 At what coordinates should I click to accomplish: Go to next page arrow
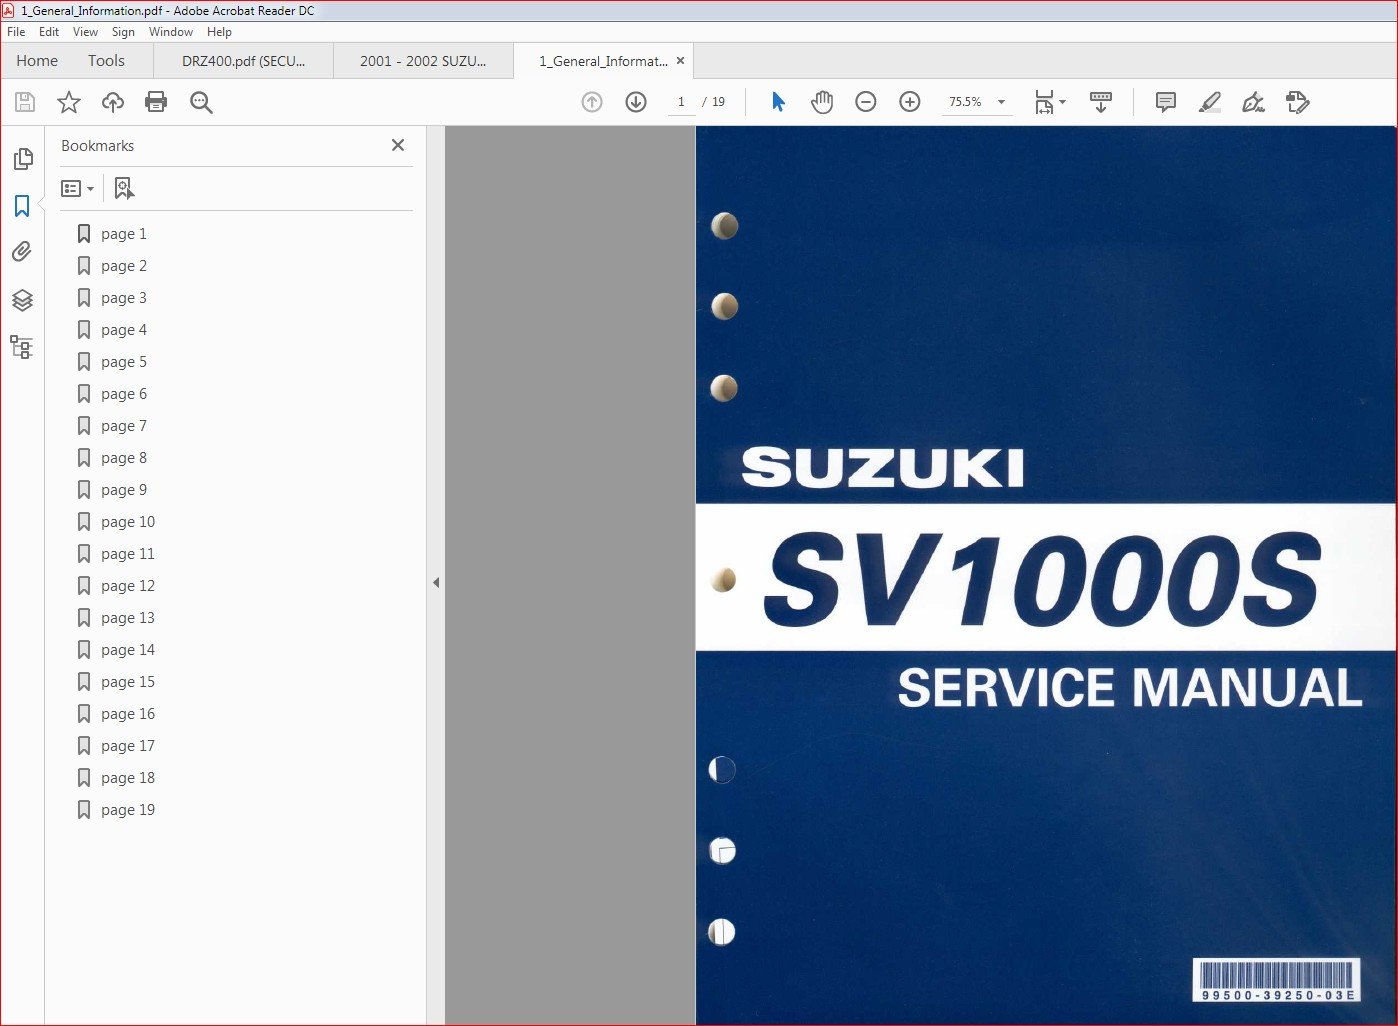point(636,102)
